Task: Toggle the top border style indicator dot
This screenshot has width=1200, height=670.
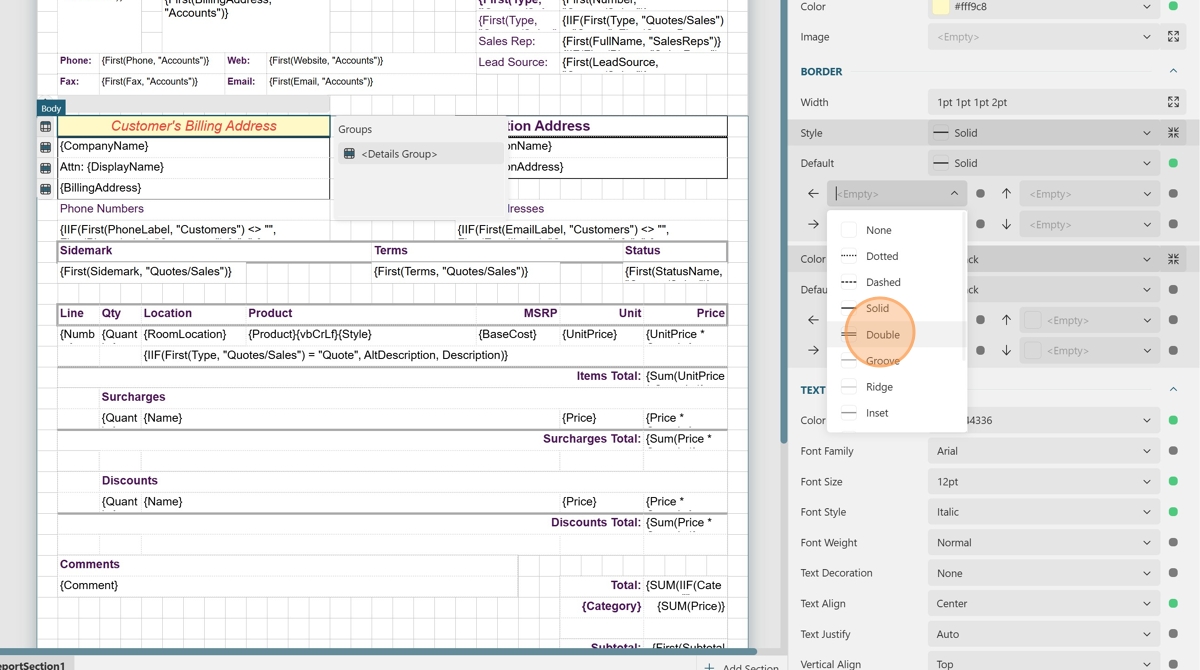Action: pyautogui.click(x=1173, y=194)
